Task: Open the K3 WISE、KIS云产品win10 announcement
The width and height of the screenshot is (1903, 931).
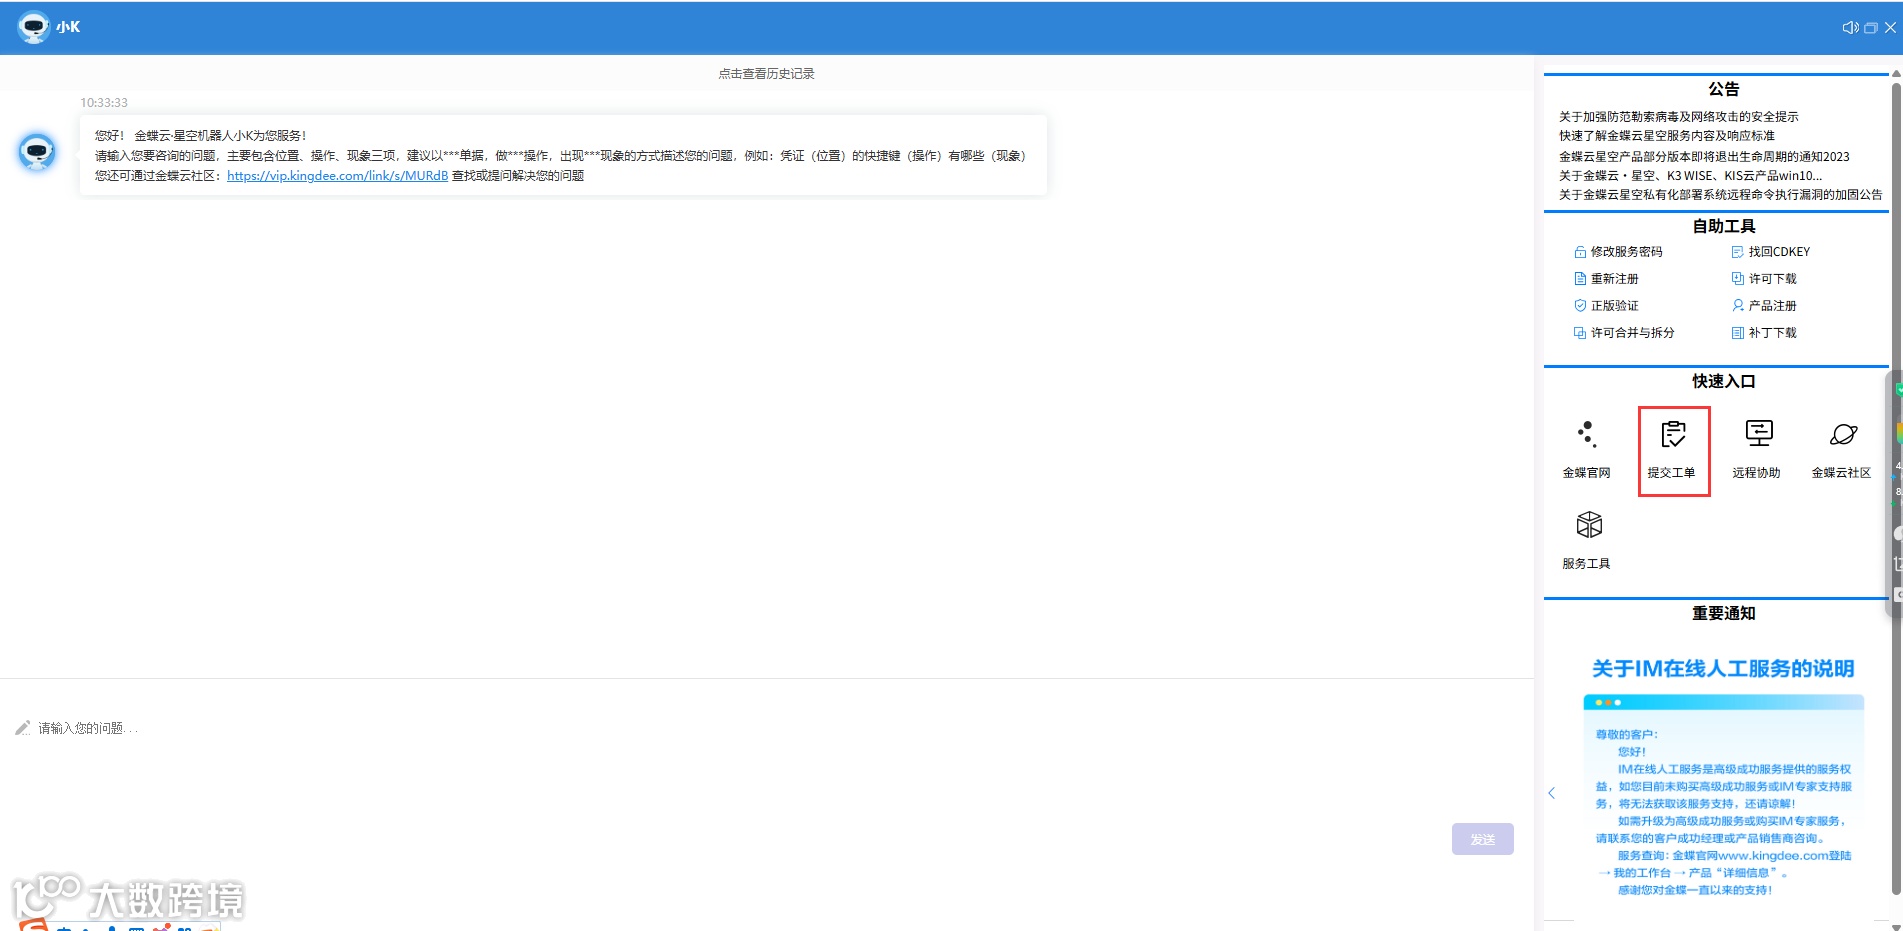Action: [1690, 176]
